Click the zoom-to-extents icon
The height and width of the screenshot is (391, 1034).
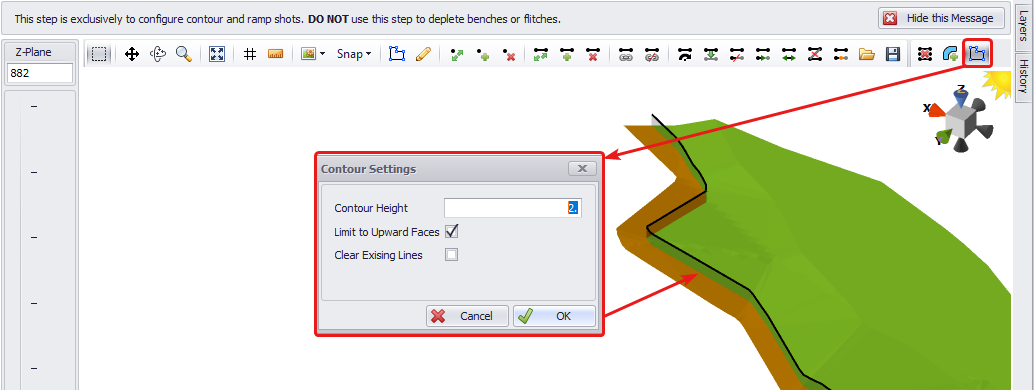[x=217, y=54]
